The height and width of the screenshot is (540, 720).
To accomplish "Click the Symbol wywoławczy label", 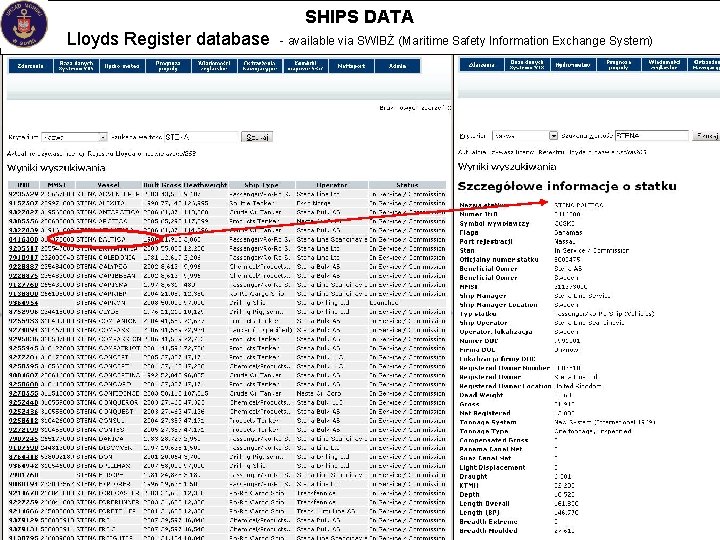I will 494,224.
